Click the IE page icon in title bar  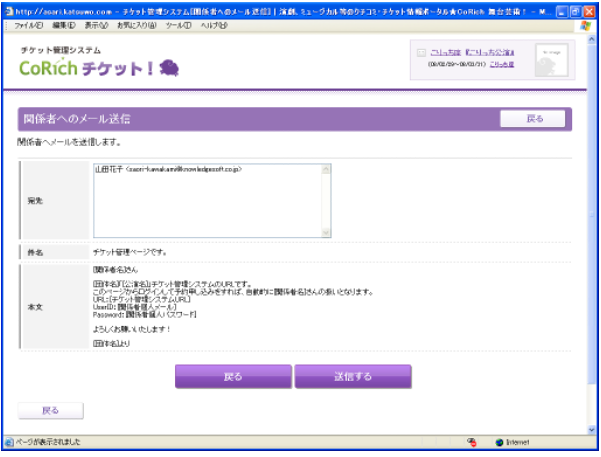pos(10,10)
